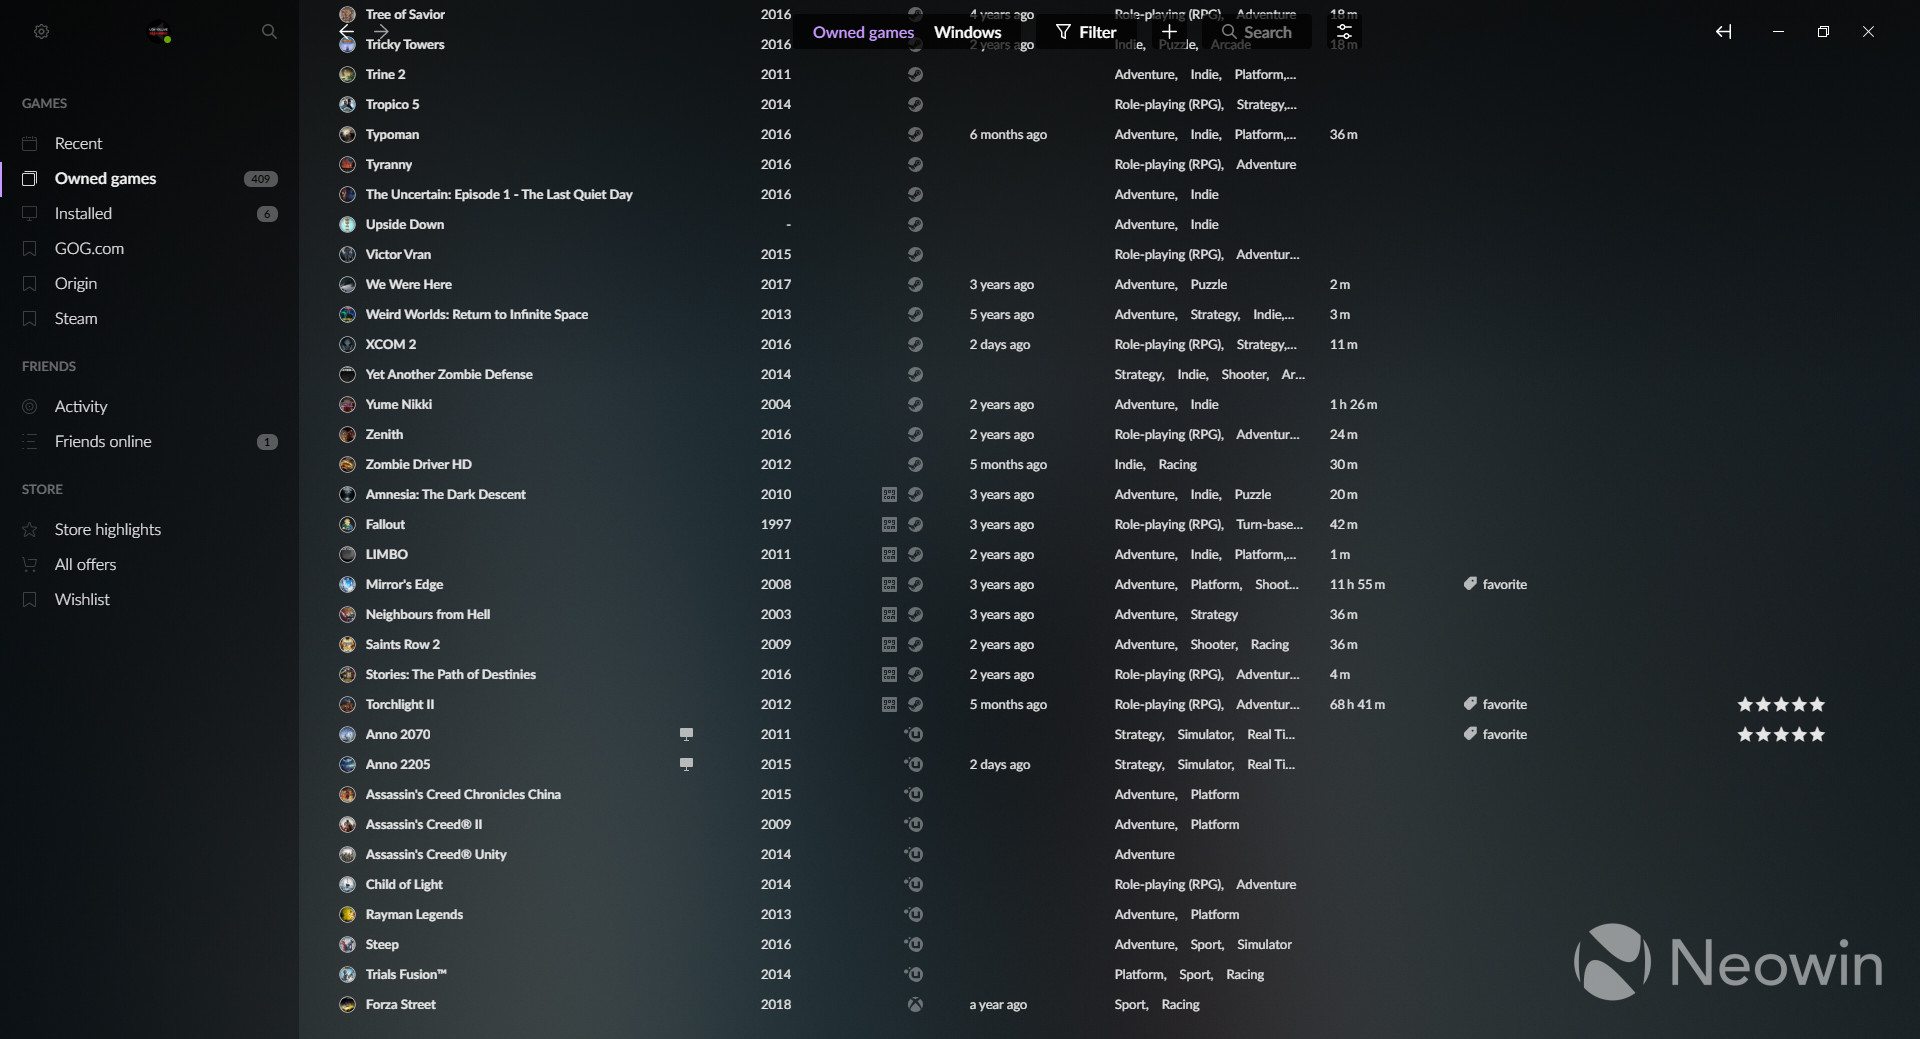
Task: Click the favorite tag on Mirror's Edge
Action: coord(1495,584)
